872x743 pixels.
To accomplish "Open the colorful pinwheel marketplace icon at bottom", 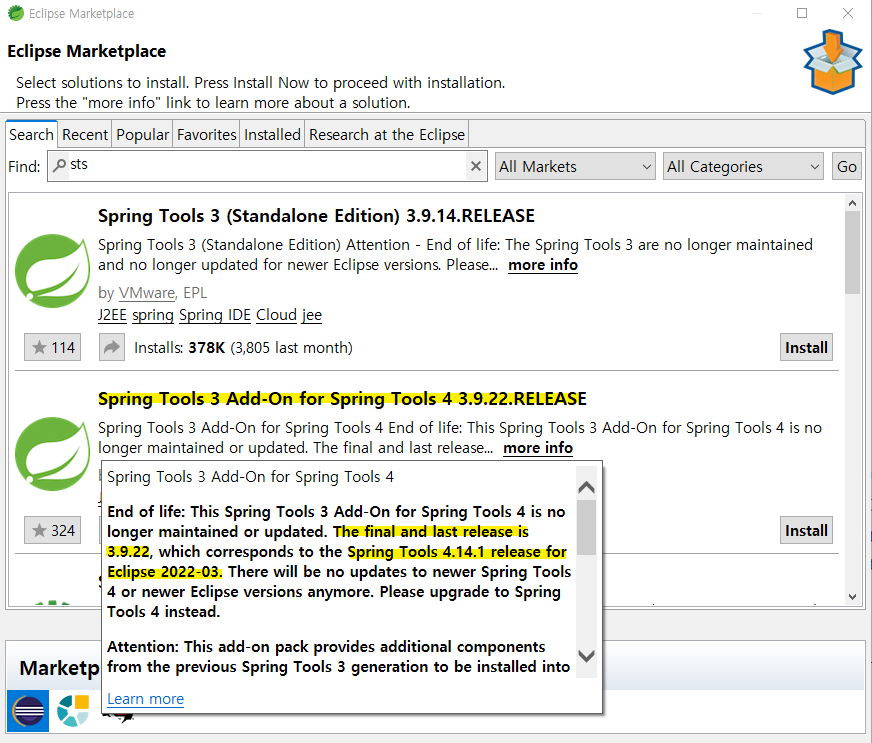I will (73, 710).
